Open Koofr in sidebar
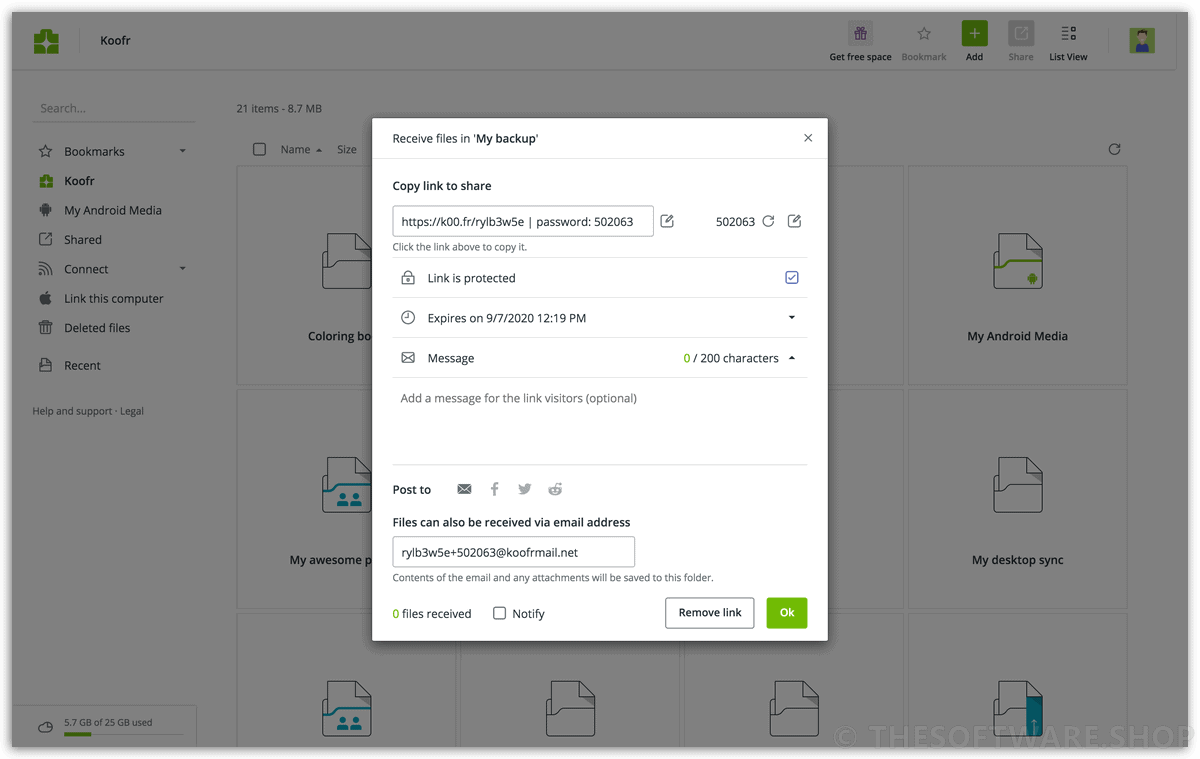The height and width of the screenshot is (759, 1200). (79, 181)
